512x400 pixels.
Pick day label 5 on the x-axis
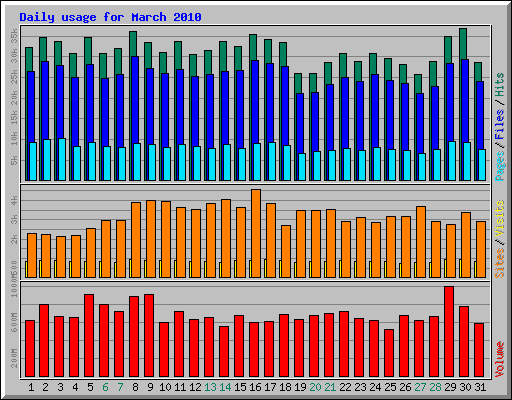[x=90, y=387]
